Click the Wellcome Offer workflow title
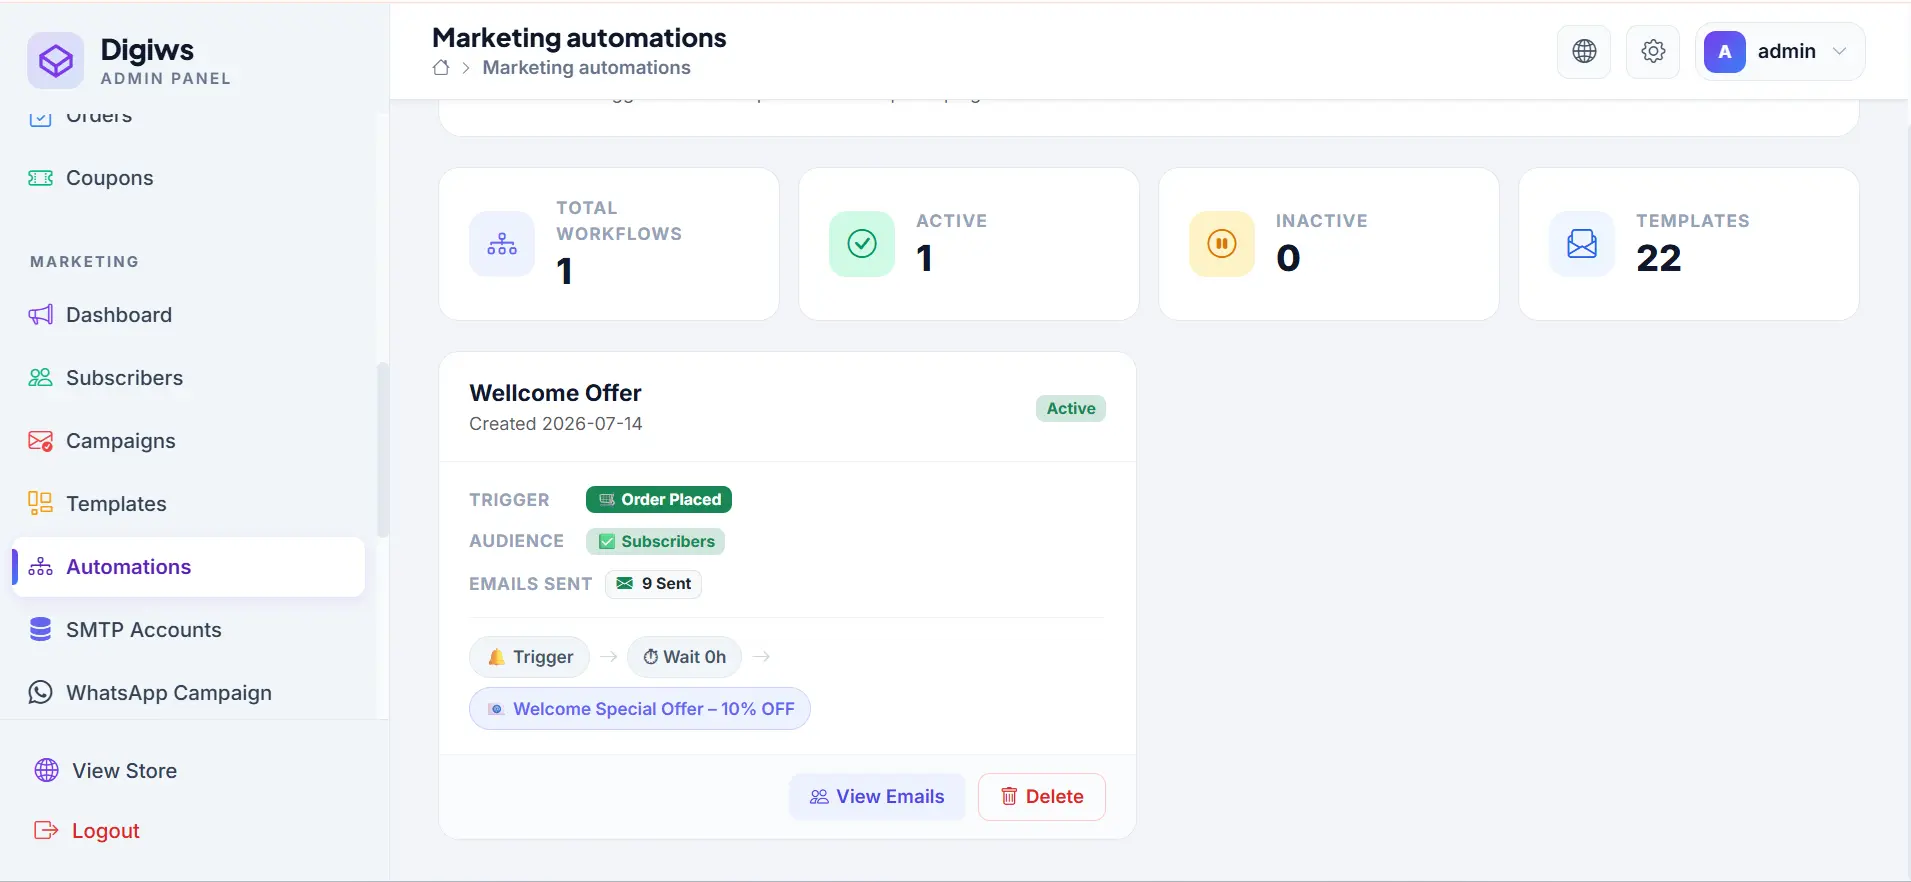 point(555,393)
